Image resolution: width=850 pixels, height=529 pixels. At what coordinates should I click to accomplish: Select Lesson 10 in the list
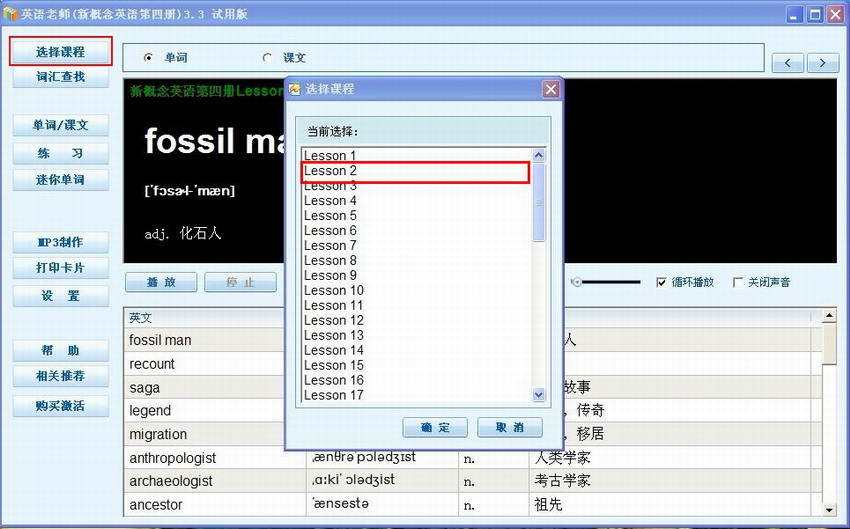(x=416, y=291)
